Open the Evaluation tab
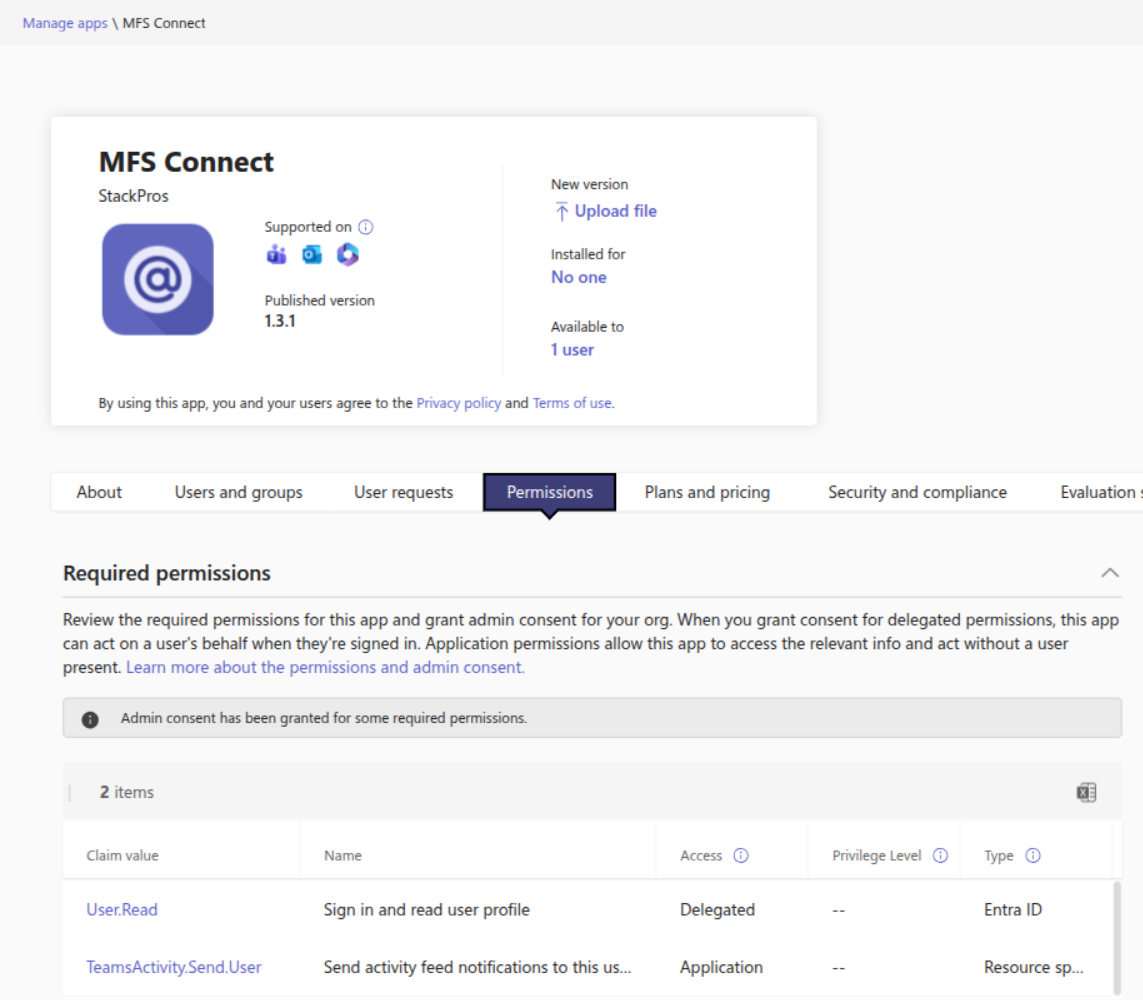Screen dimensions: 1143x1000 click(x=1100, y=492)
